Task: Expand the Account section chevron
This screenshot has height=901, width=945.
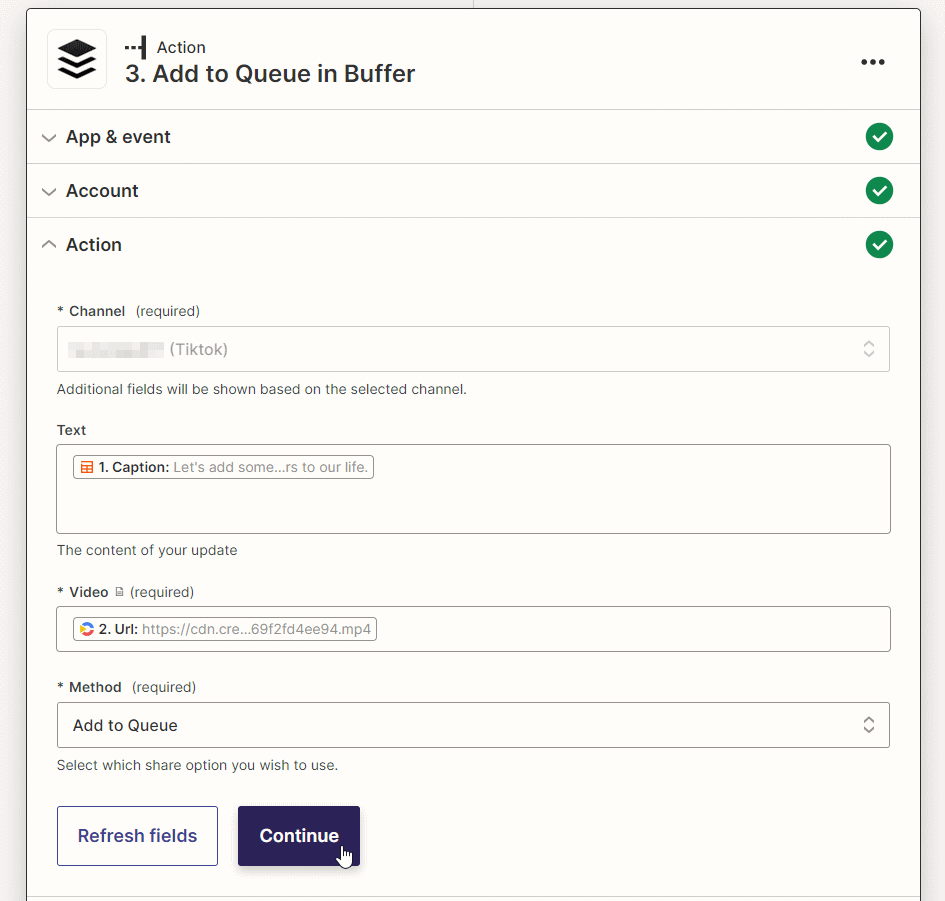Action: pos(49,192)
